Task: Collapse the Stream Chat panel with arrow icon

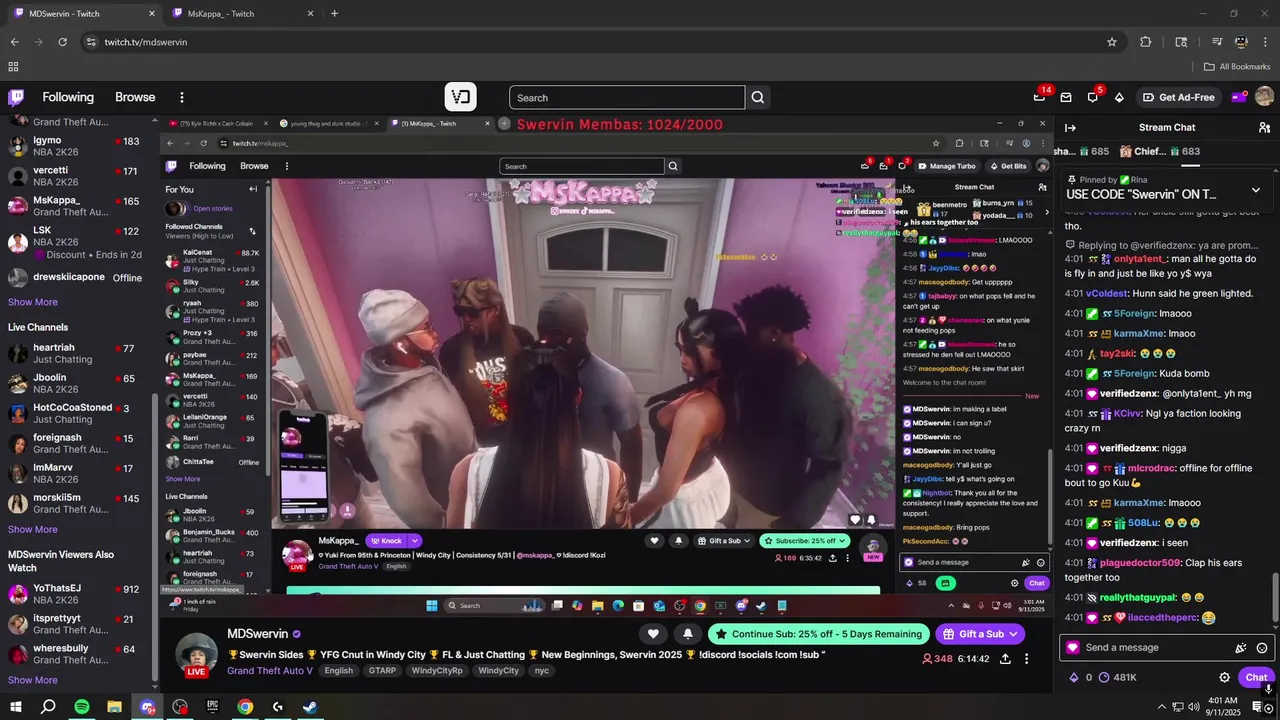Action: (x=1070, y=127)
